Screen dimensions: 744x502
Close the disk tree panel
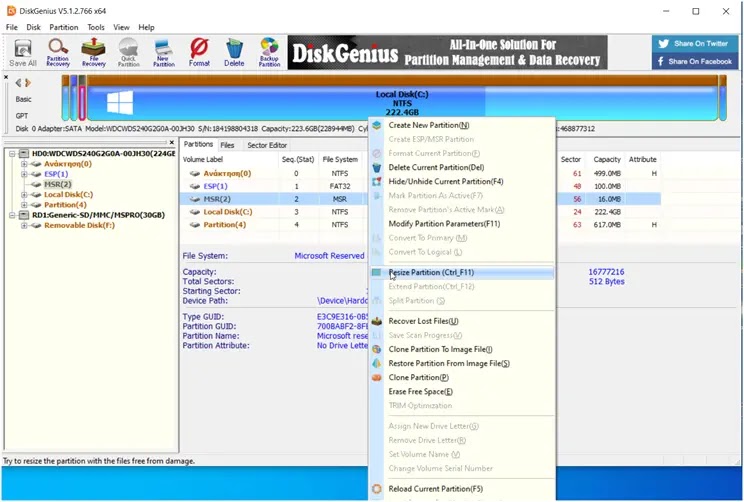172,142
